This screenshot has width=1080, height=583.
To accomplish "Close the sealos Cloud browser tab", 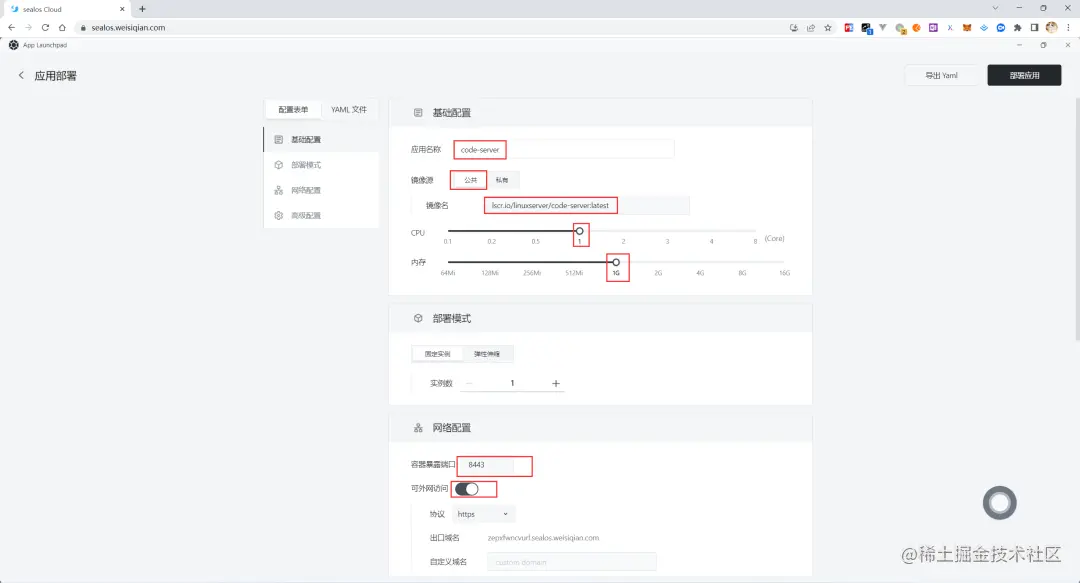I will click(x=122, y=9).
